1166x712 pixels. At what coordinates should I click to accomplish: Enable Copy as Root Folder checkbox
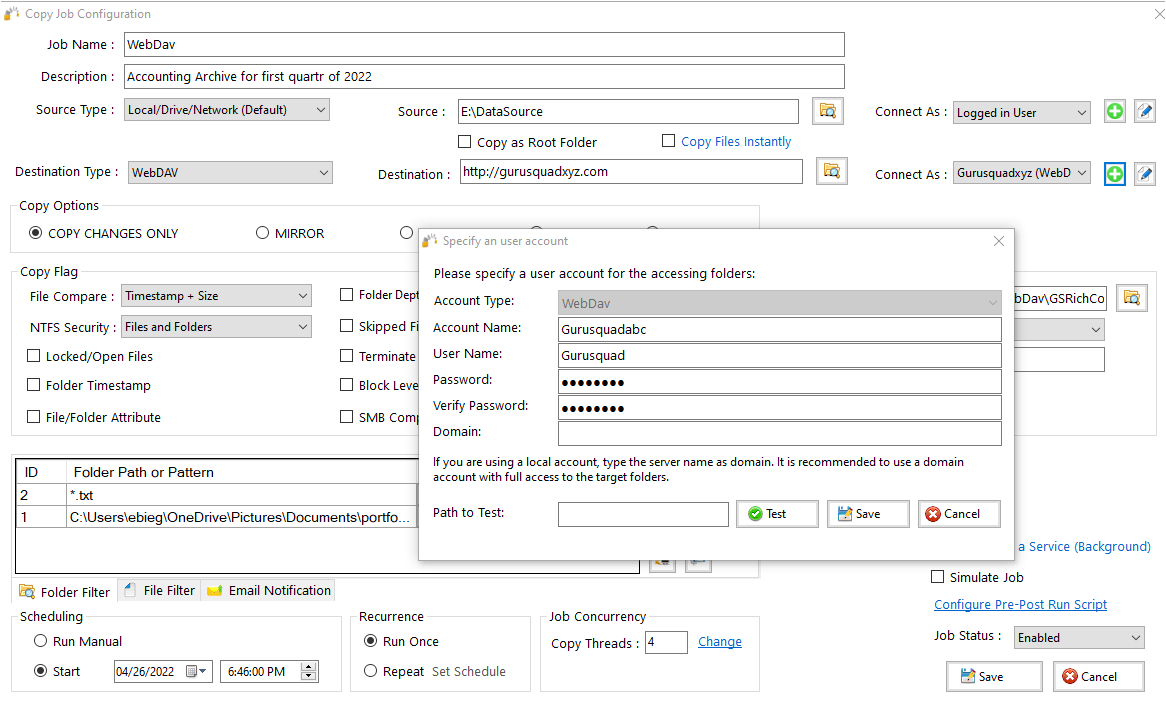(x=465, y=141)
